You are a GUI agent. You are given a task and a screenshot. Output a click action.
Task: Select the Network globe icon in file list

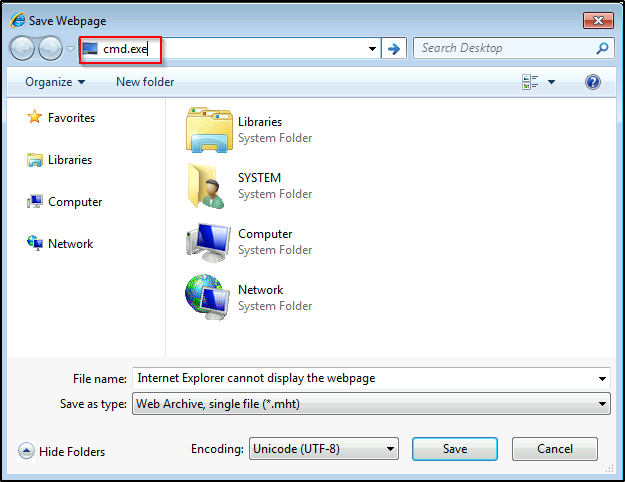coord(208,298)
